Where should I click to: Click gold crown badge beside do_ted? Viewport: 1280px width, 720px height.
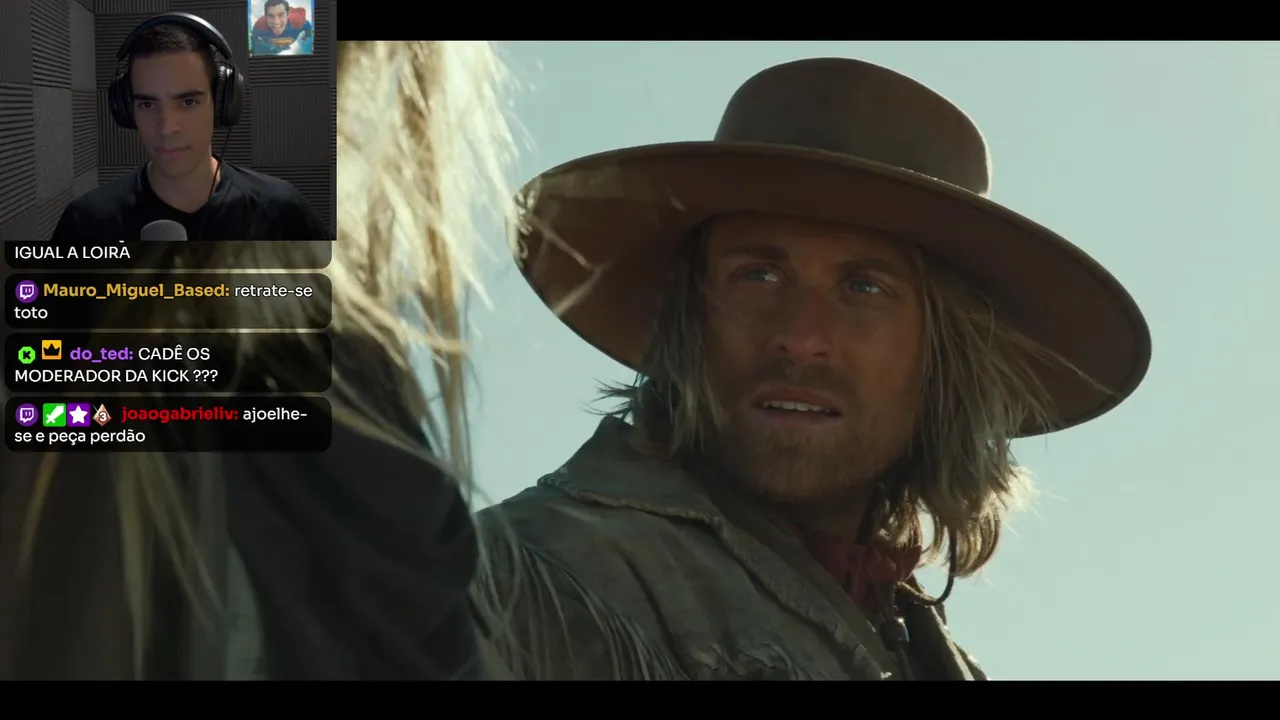point(52,350)
